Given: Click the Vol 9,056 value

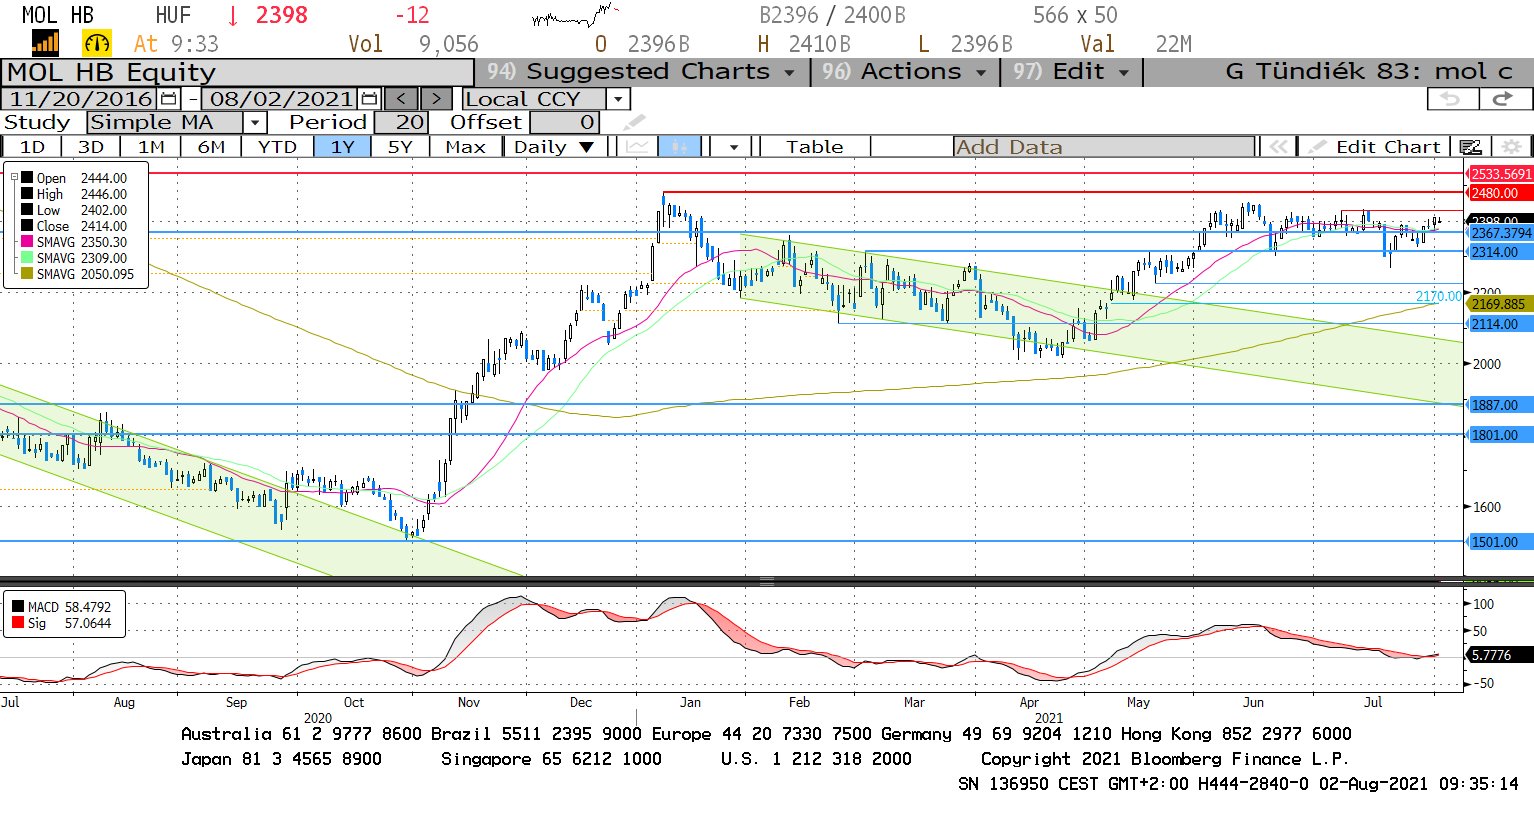Looking at the screenshot, I should pos(449,44).
